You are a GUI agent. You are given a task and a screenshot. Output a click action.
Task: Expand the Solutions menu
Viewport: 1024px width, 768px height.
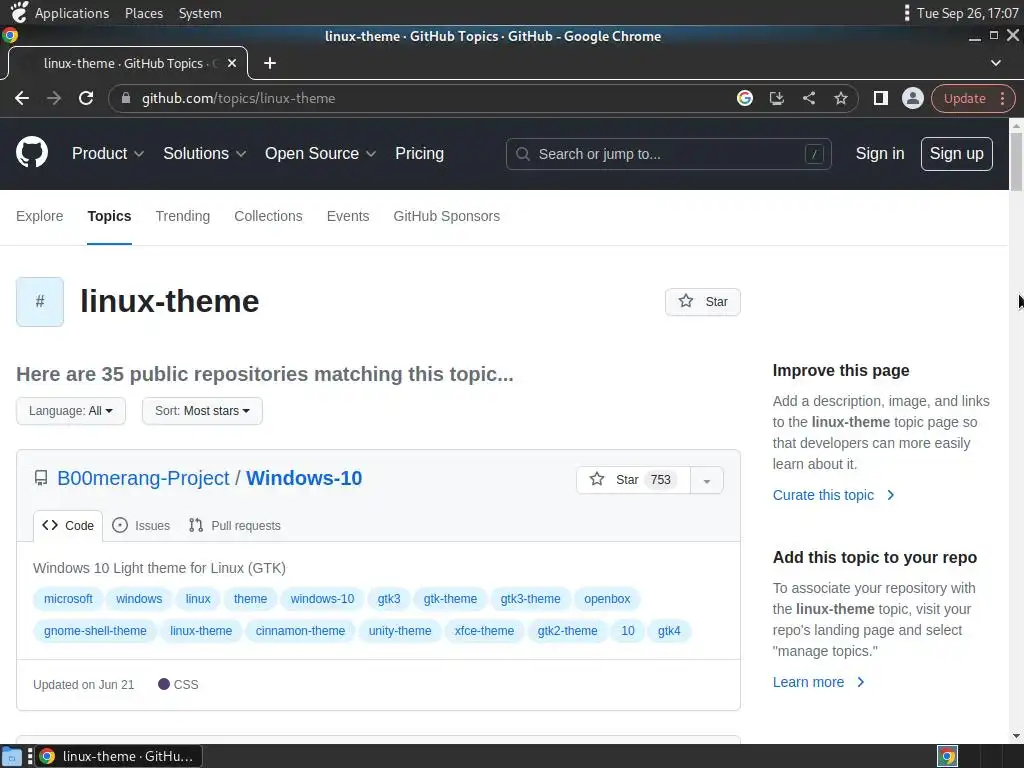204,153
